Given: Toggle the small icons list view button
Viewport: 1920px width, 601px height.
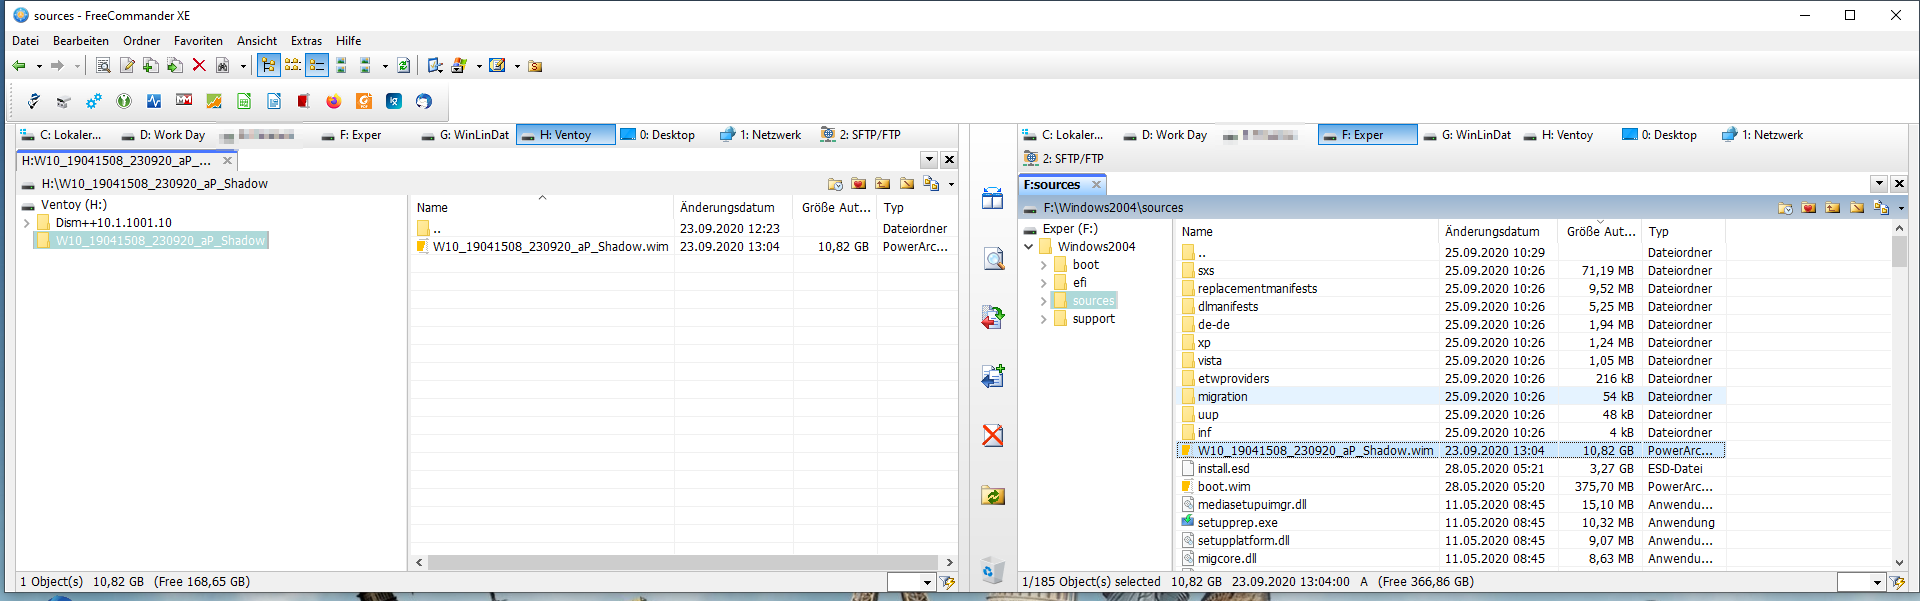Looking at the screenshot, I should (x=293, y=66).
